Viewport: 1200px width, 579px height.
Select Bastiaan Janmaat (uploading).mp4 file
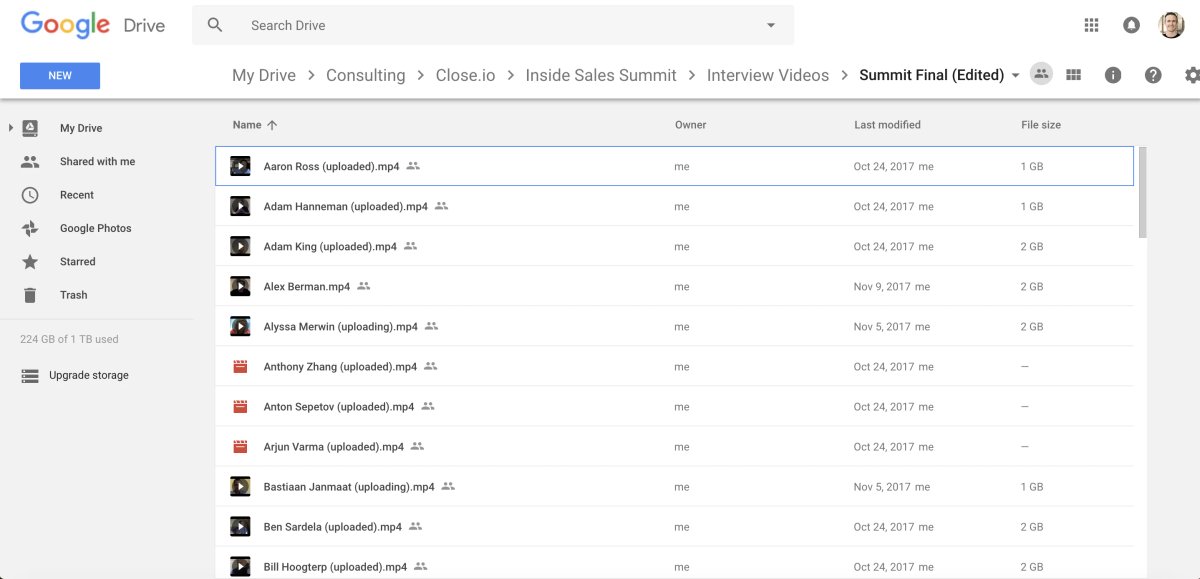(674, 486)
